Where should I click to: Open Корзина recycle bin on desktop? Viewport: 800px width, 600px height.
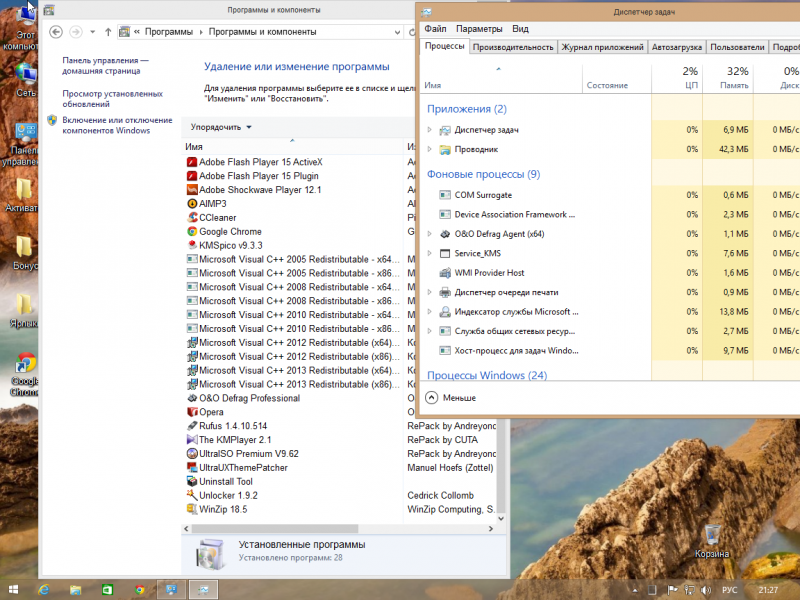[712, 541]
